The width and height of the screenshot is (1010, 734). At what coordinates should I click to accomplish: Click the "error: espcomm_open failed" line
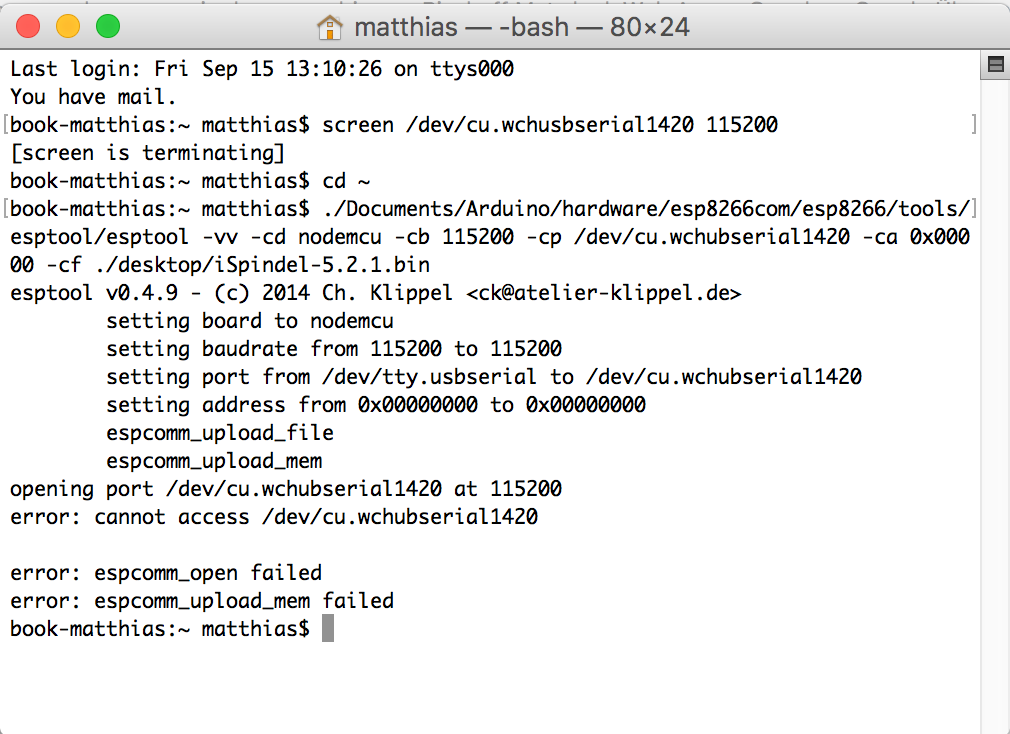[x=166, y=573]
